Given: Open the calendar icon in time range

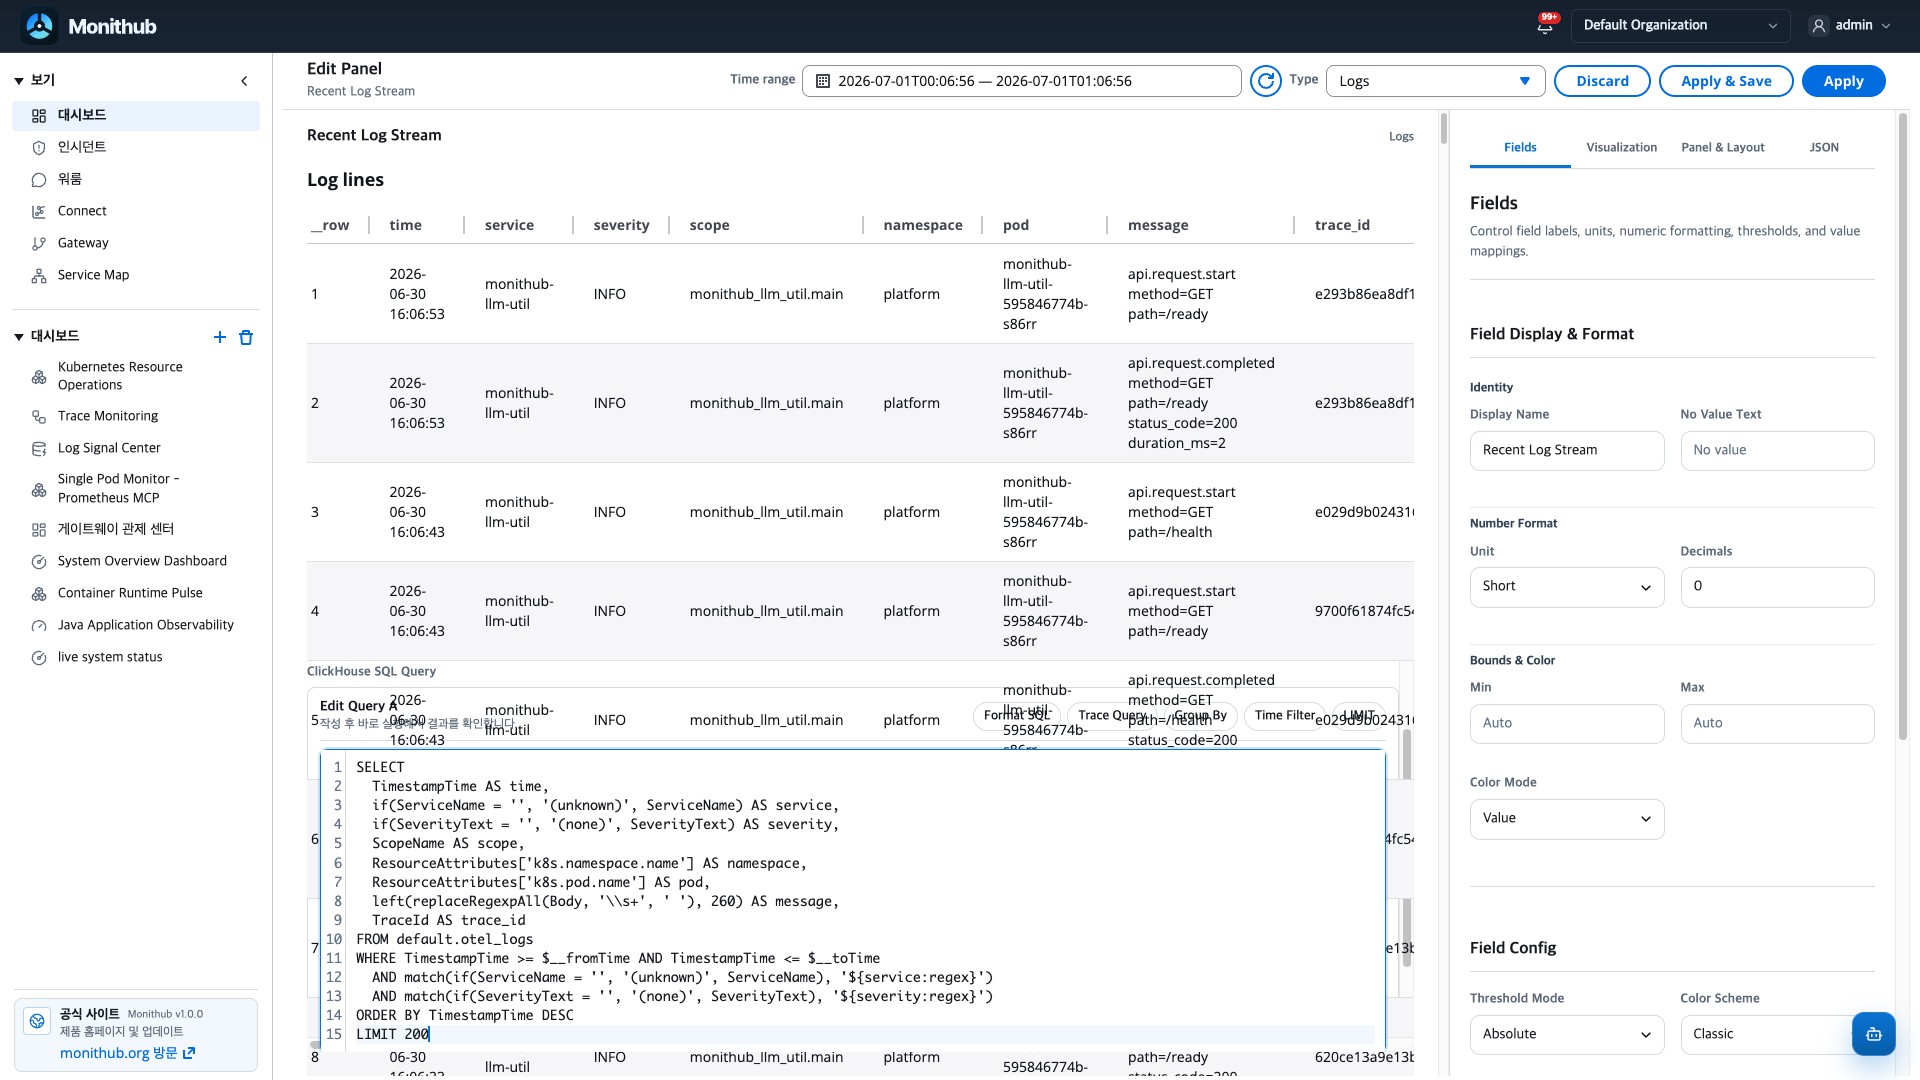Looking at the screenshot, I should tap(823, 81).
